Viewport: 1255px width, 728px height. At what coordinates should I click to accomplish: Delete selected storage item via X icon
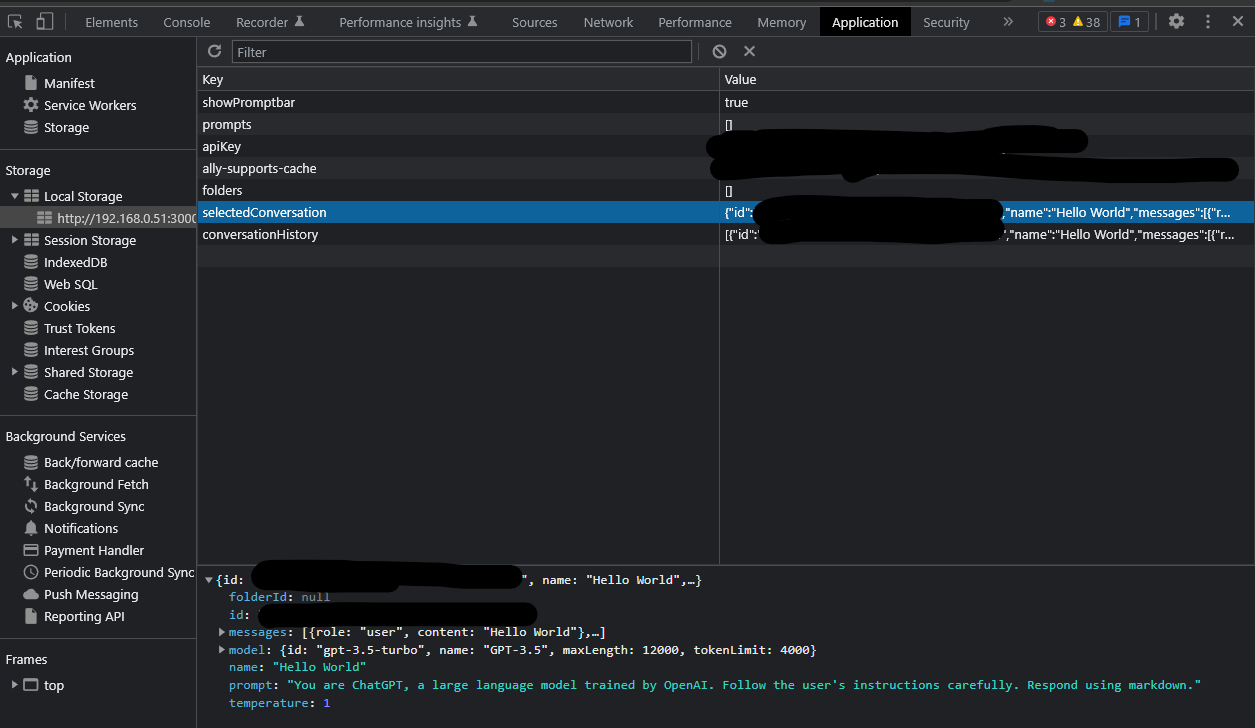click(749, 51)
